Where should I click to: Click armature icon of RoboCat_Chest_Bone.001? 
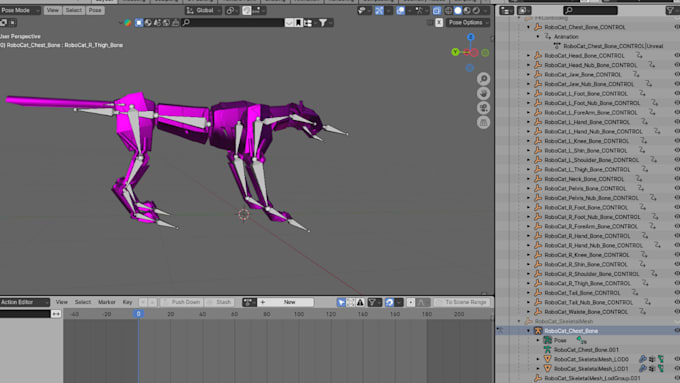click(547, 350)
